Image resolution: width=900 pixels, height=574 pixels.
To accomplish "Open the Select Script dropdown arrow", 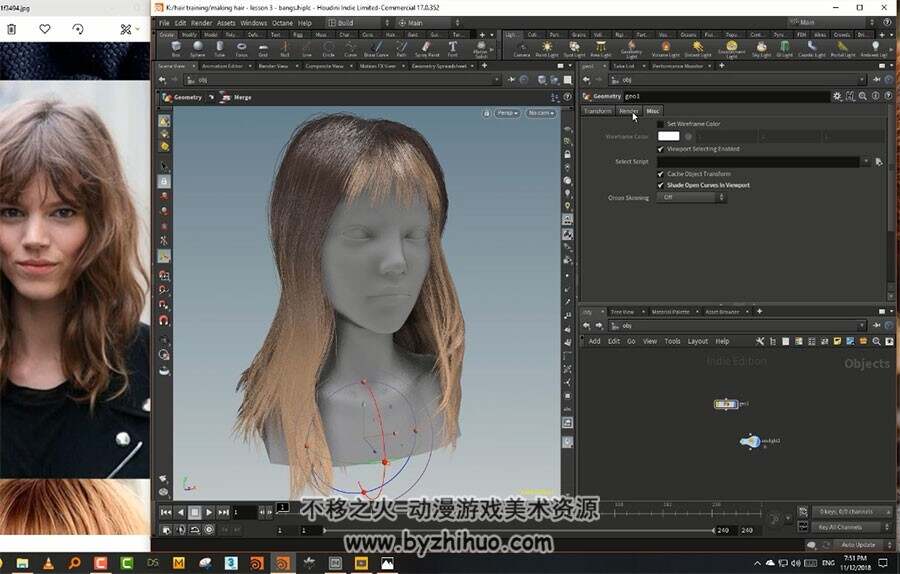I will coord(866,162).
